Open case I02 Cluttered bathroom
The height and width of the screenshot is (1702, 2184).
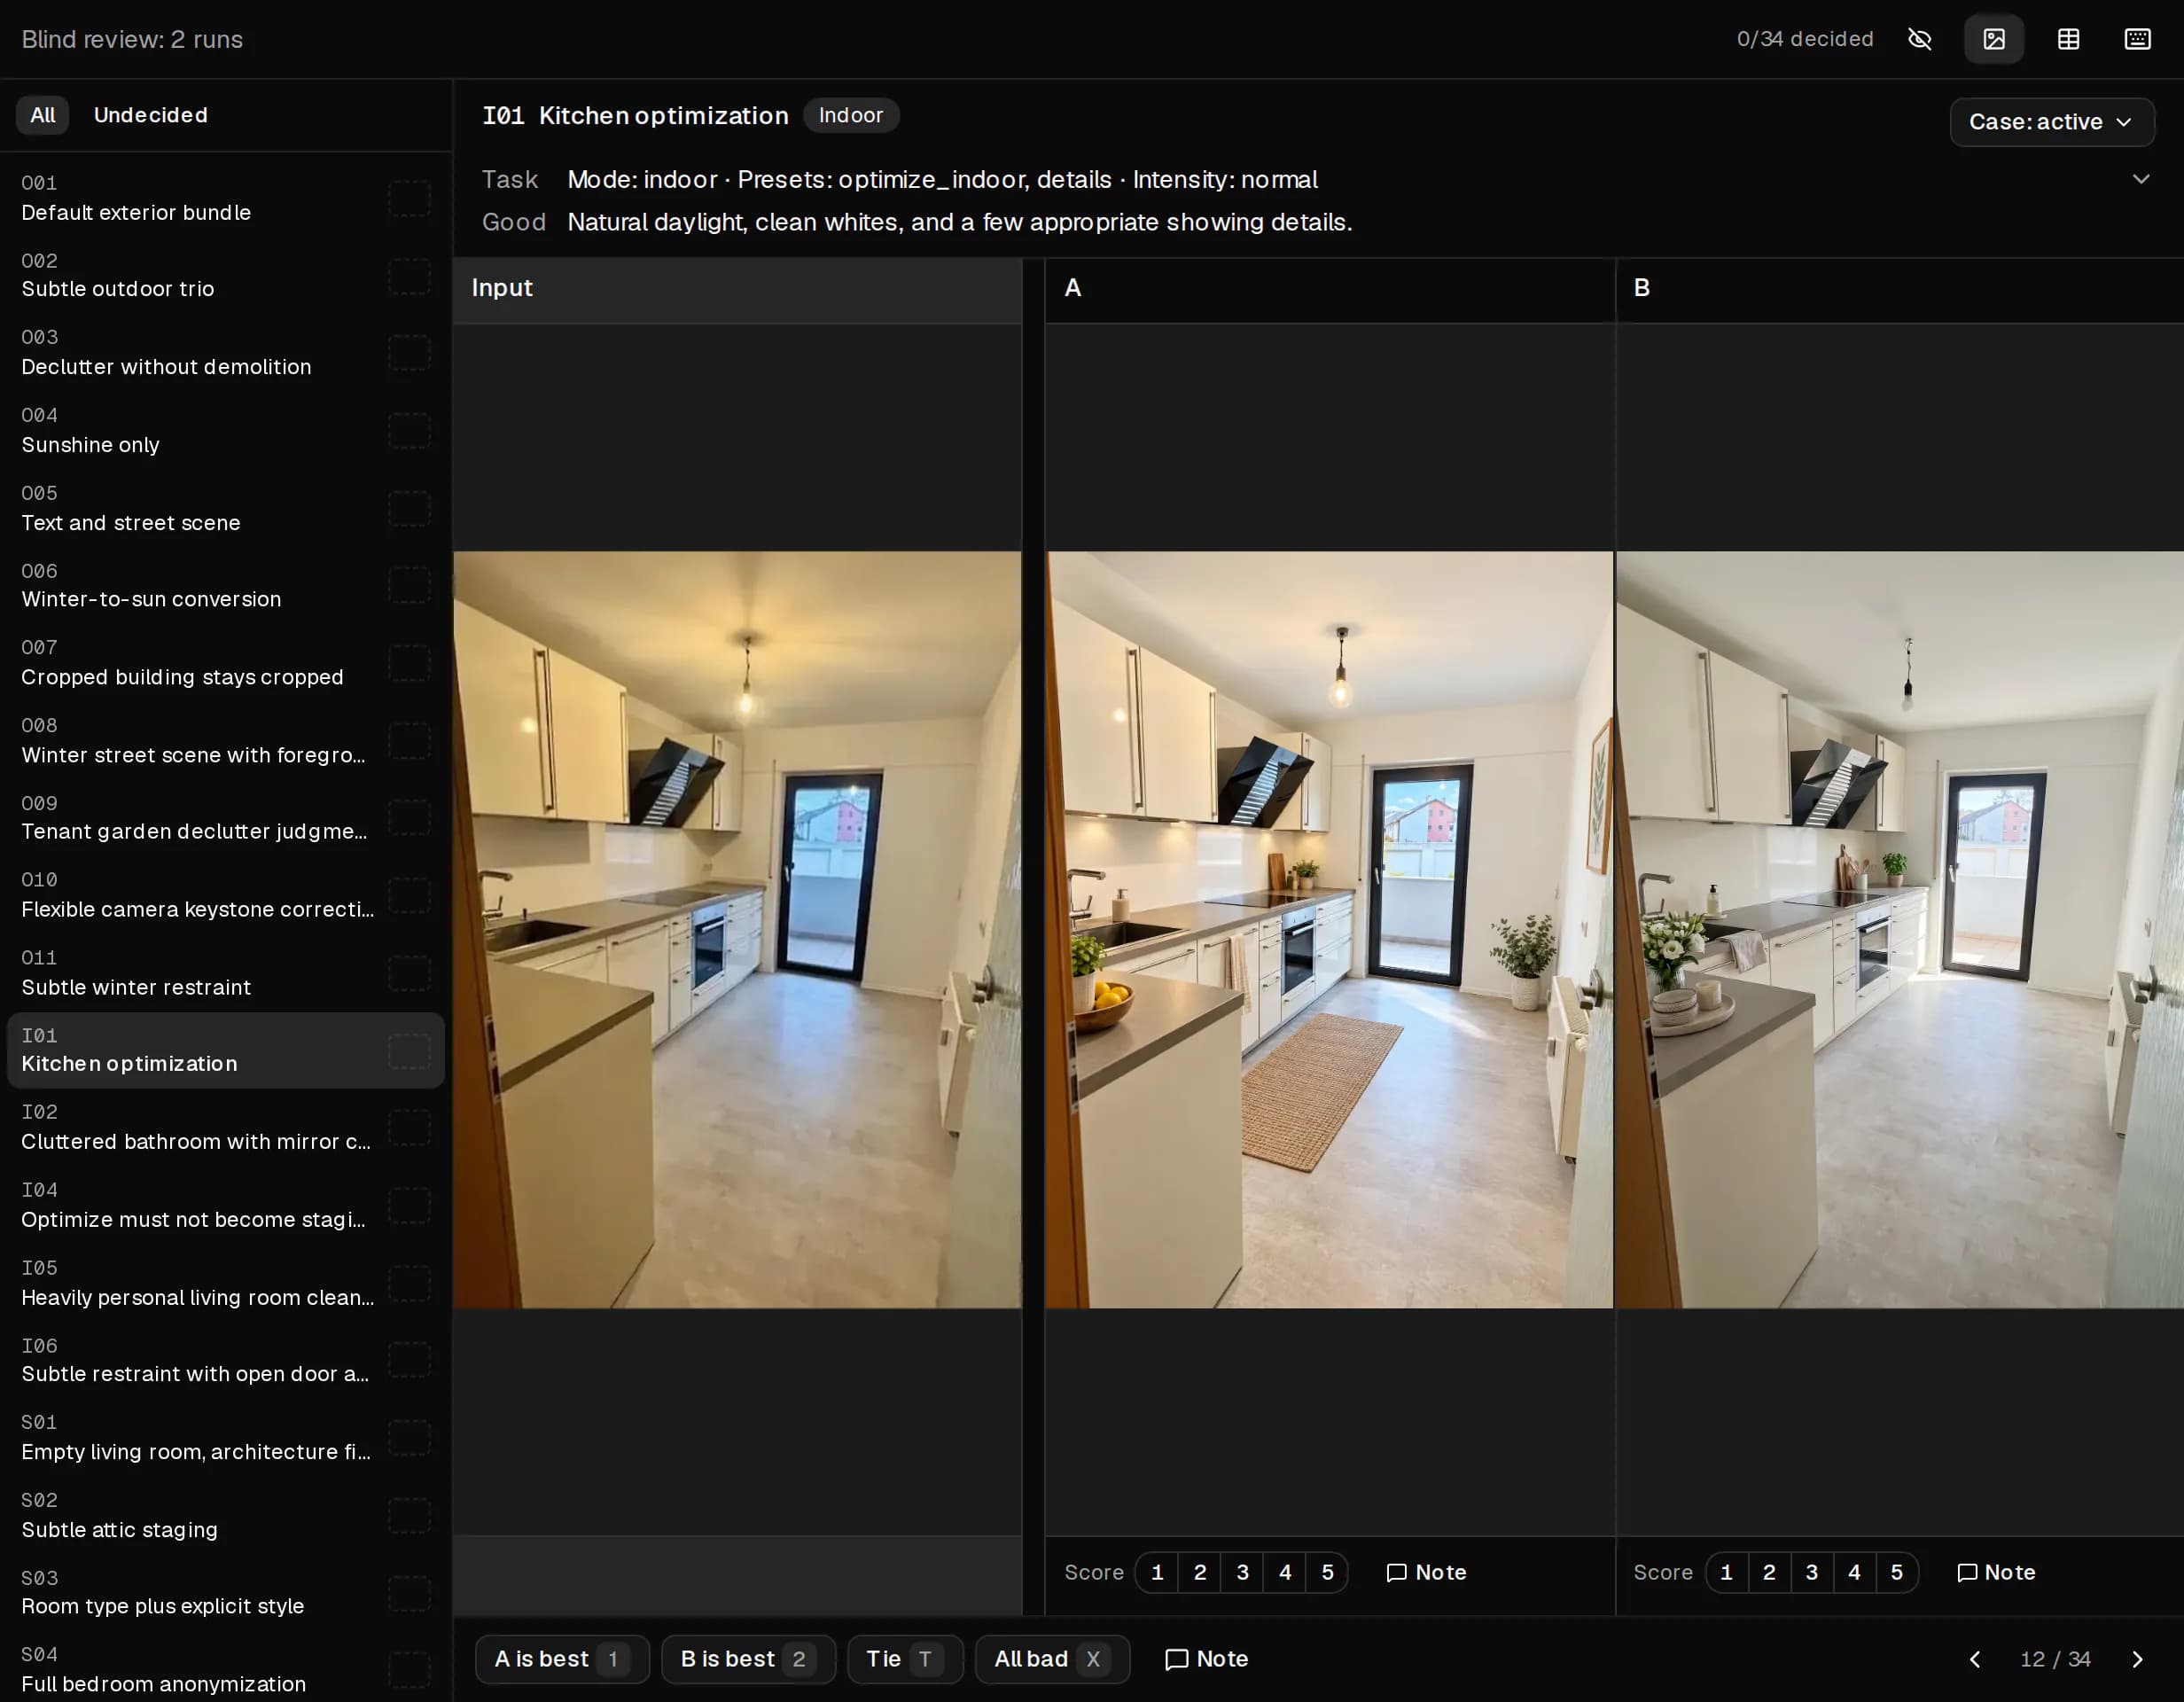[225, 1127]
